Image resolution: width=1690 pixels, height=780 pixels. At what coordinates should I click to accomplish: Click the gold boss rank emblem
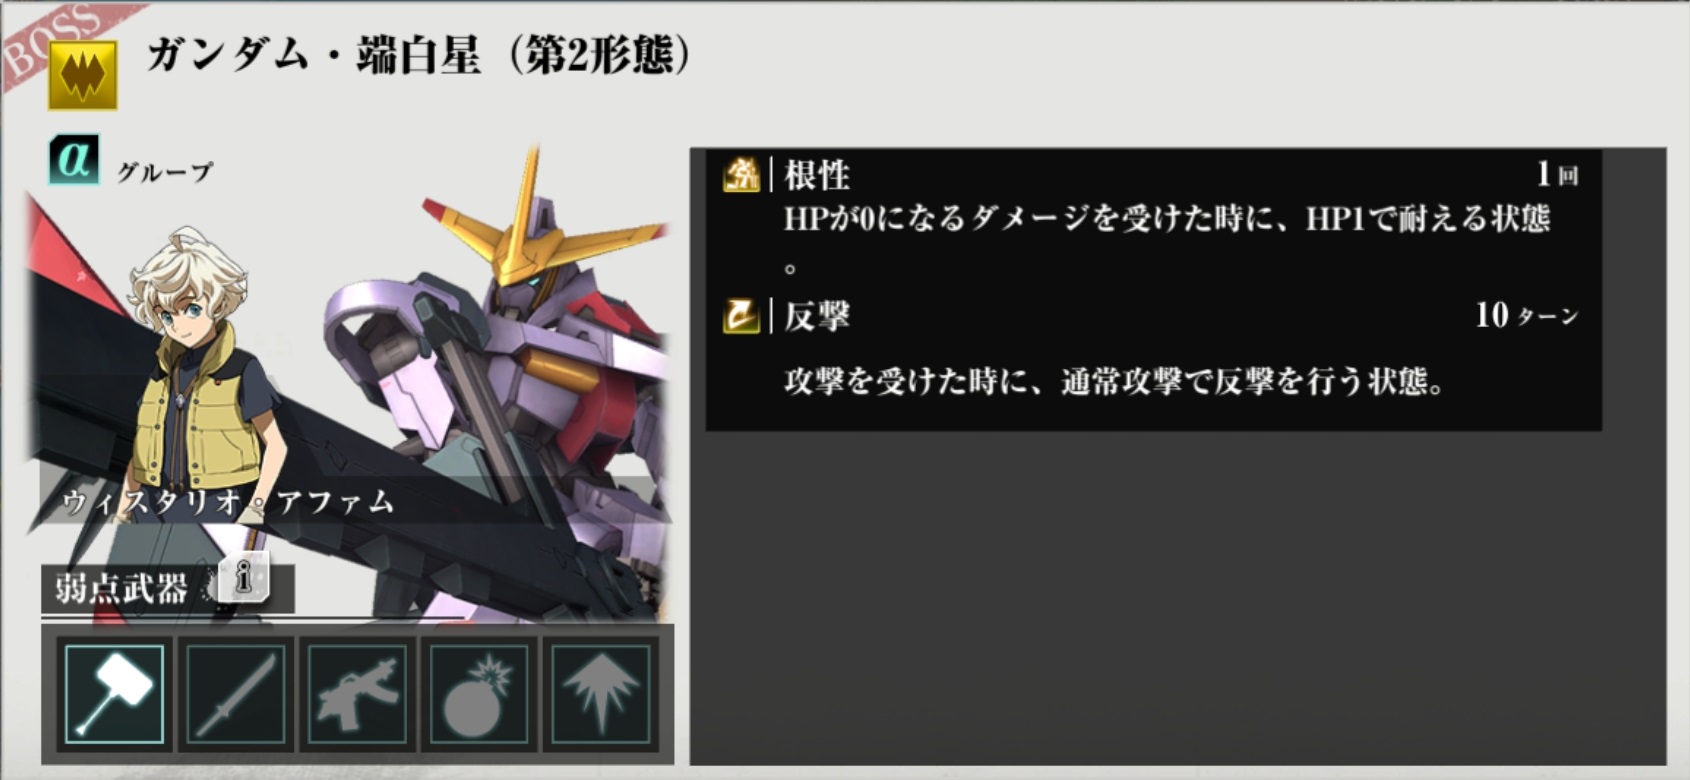point(83,76)
